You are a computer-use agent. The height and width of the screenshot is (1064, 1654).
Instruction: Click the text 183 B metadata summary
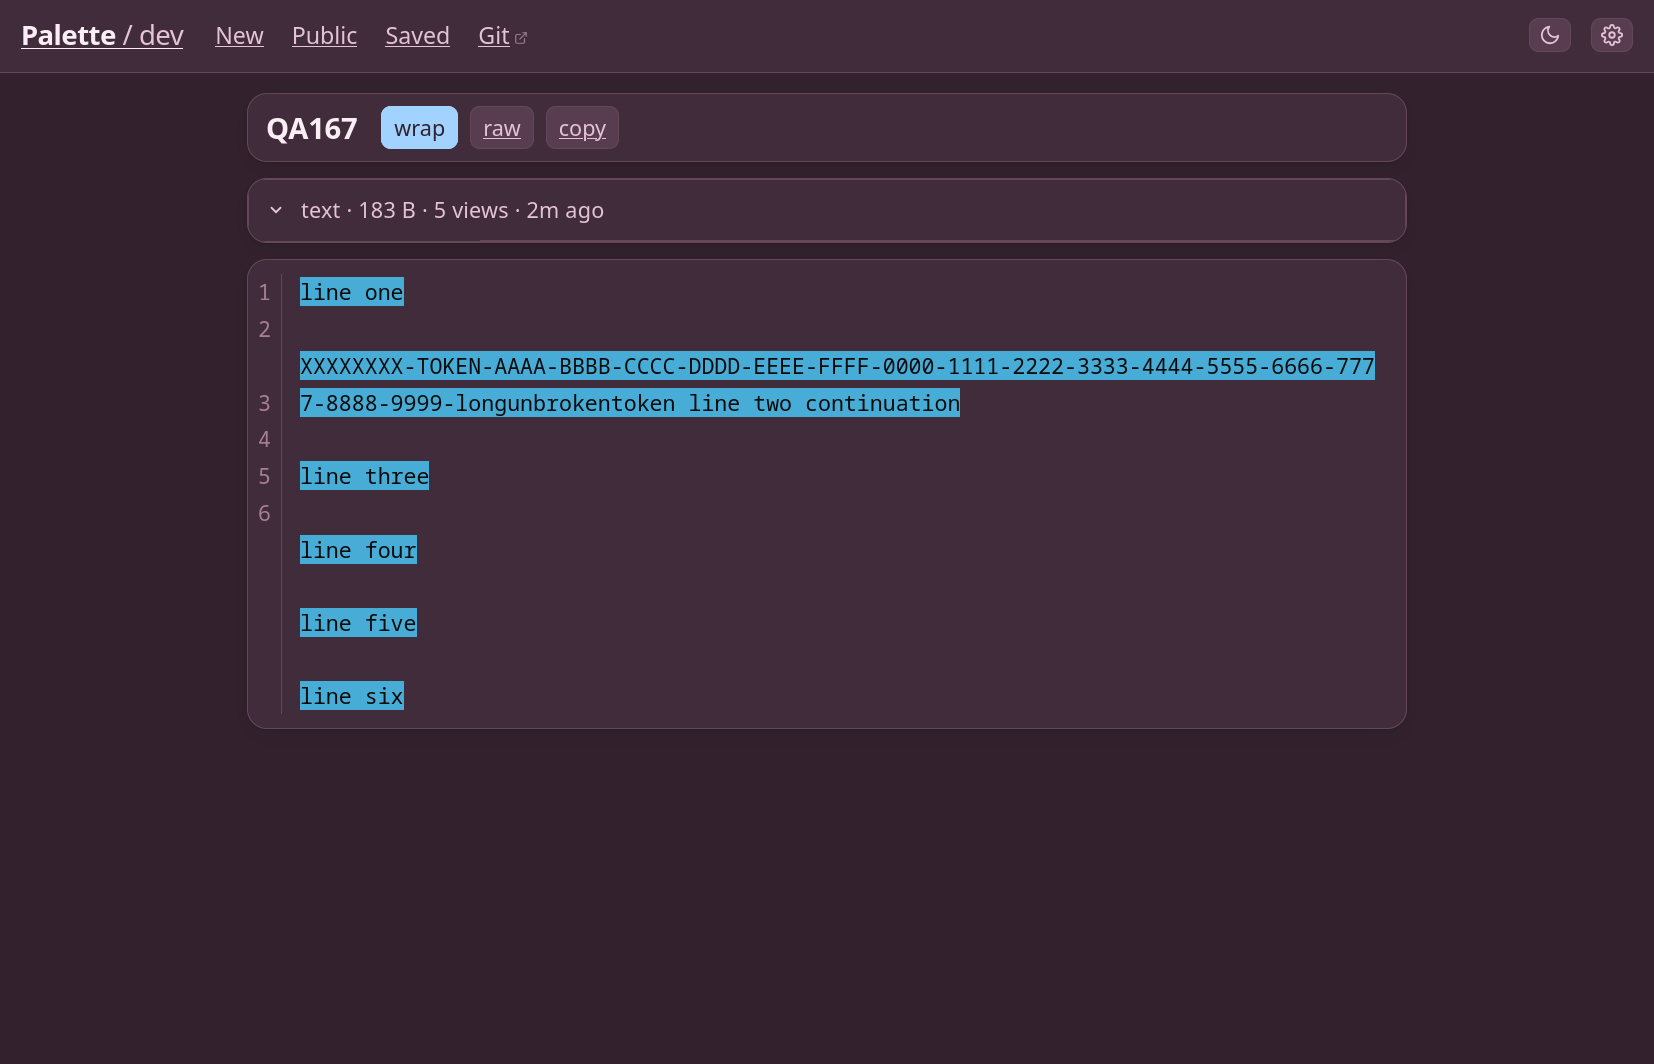pos(452,210)
